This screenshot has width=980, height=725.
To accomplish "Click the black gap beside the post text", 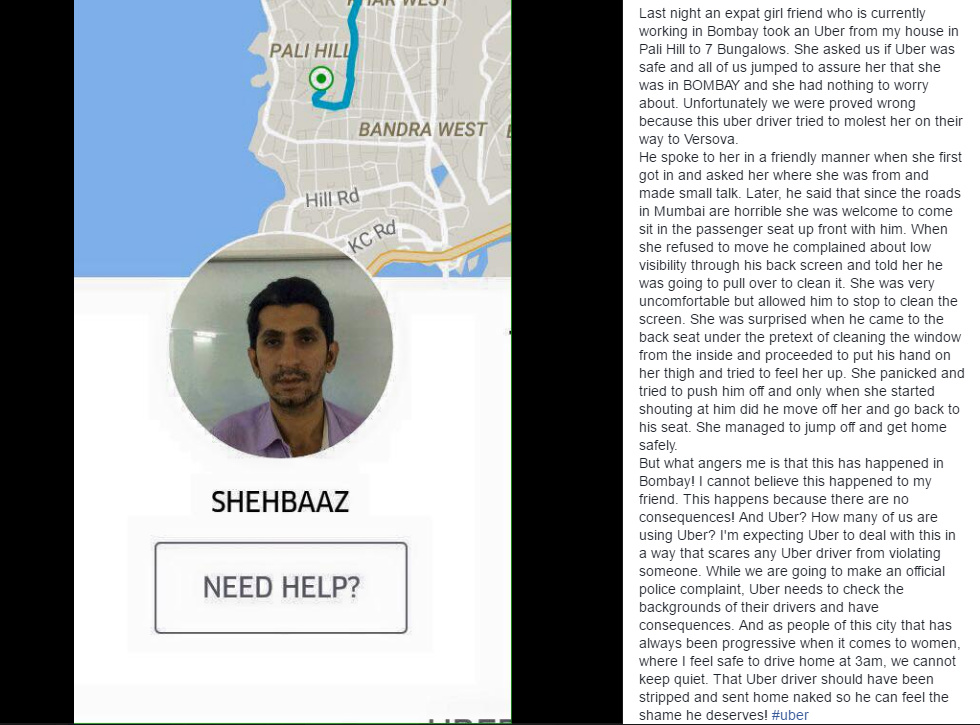I will click(x=567, y=362).
